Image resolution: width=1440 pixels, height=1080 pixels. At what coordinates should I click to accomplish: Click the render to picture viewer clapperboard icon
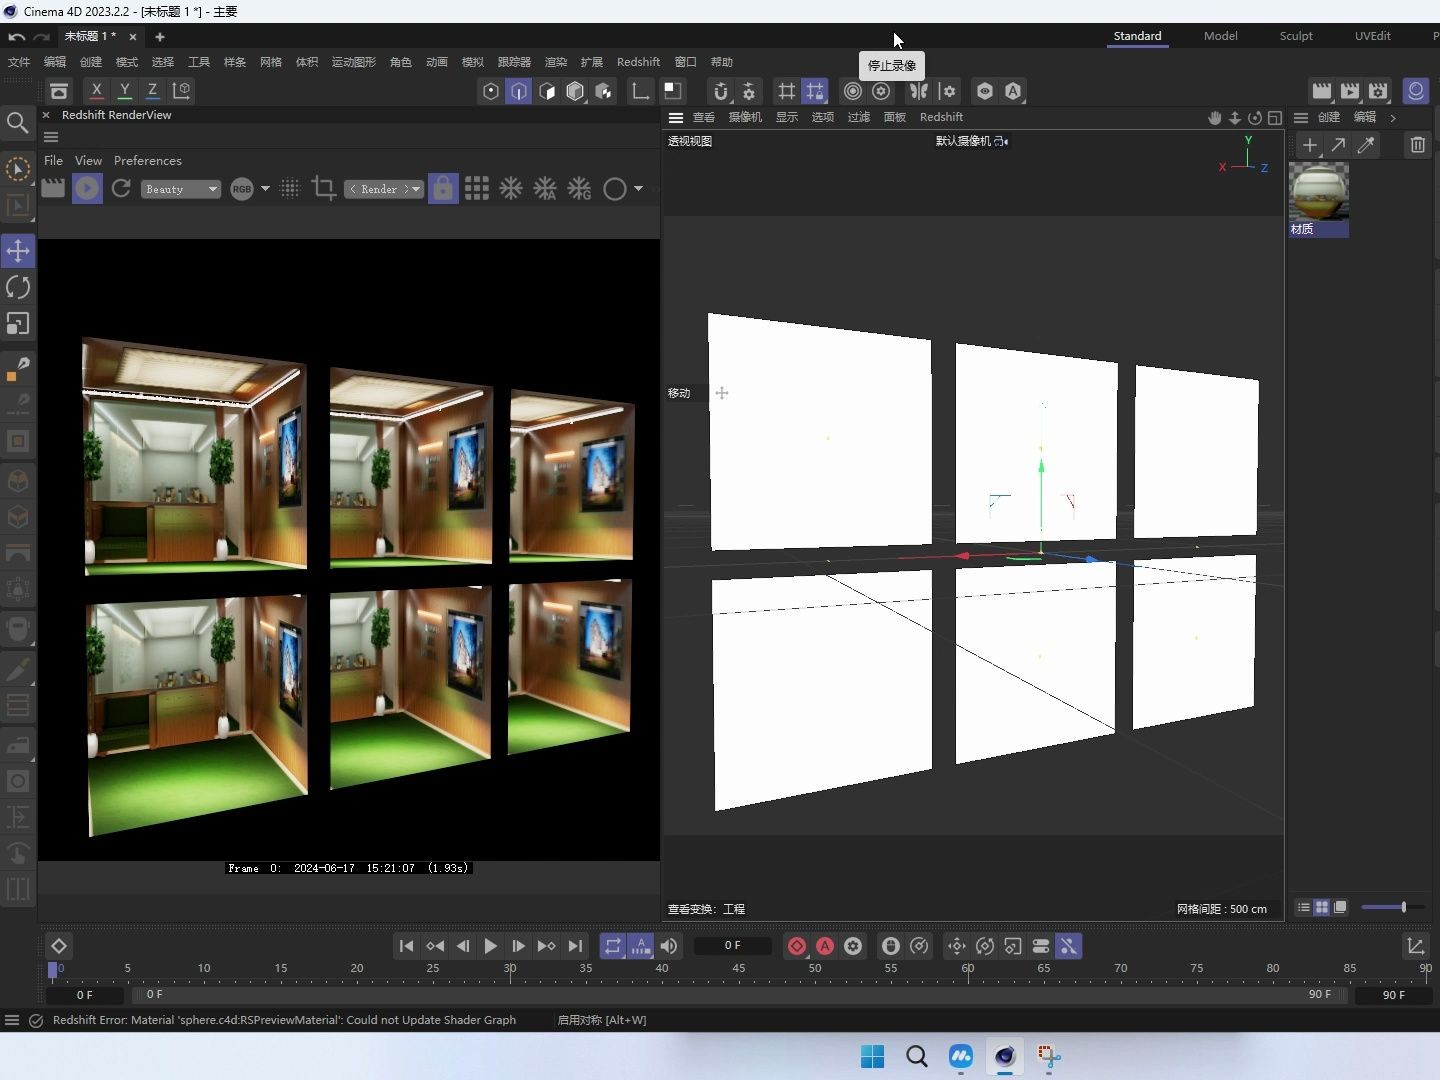(x=1350, y=90)
